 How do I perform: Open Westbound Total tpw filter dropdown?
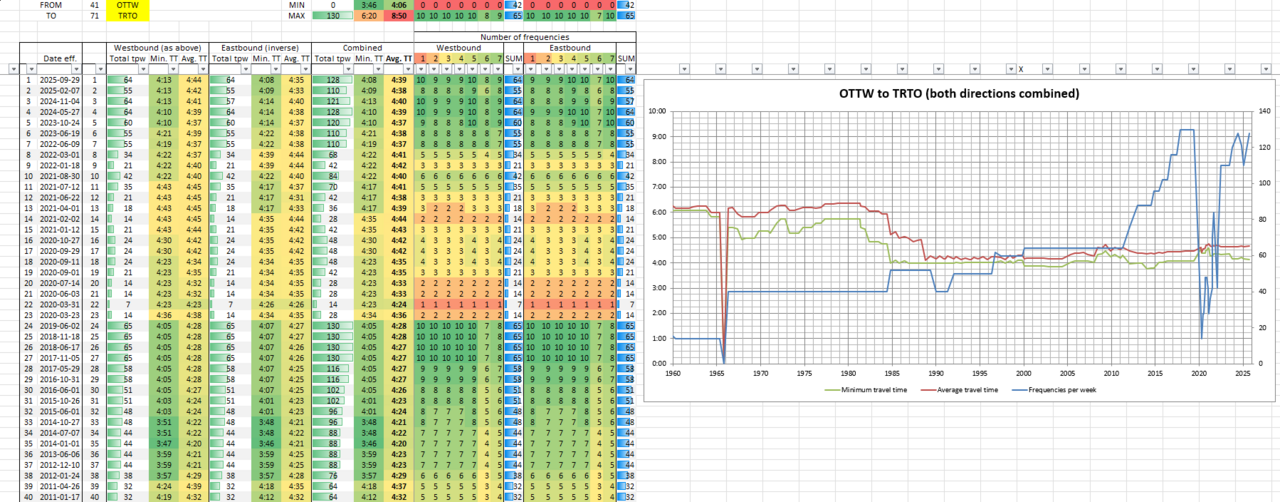144,69
